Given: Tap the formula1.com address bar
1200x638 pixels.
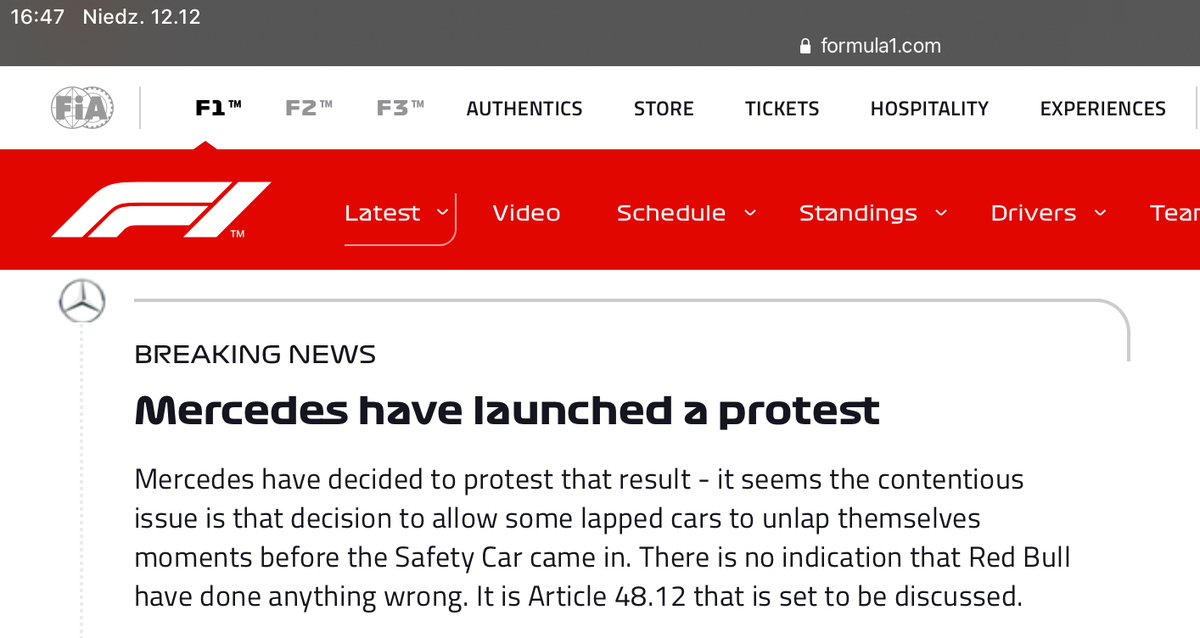Looking at the screenshot, I should tap(870, 46).
